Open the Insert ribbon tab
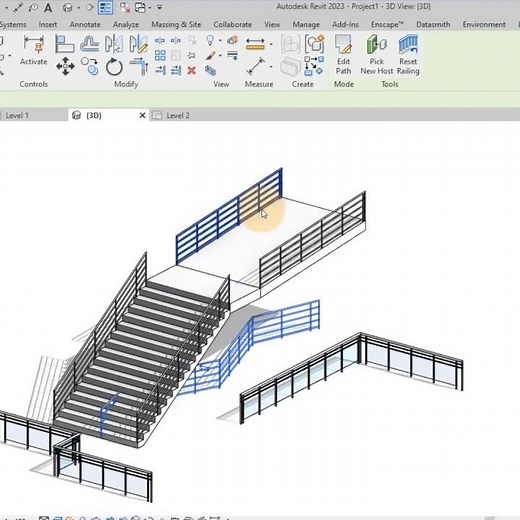The width and height of the screenshot is (520, 520). click(x=48, y=24)
